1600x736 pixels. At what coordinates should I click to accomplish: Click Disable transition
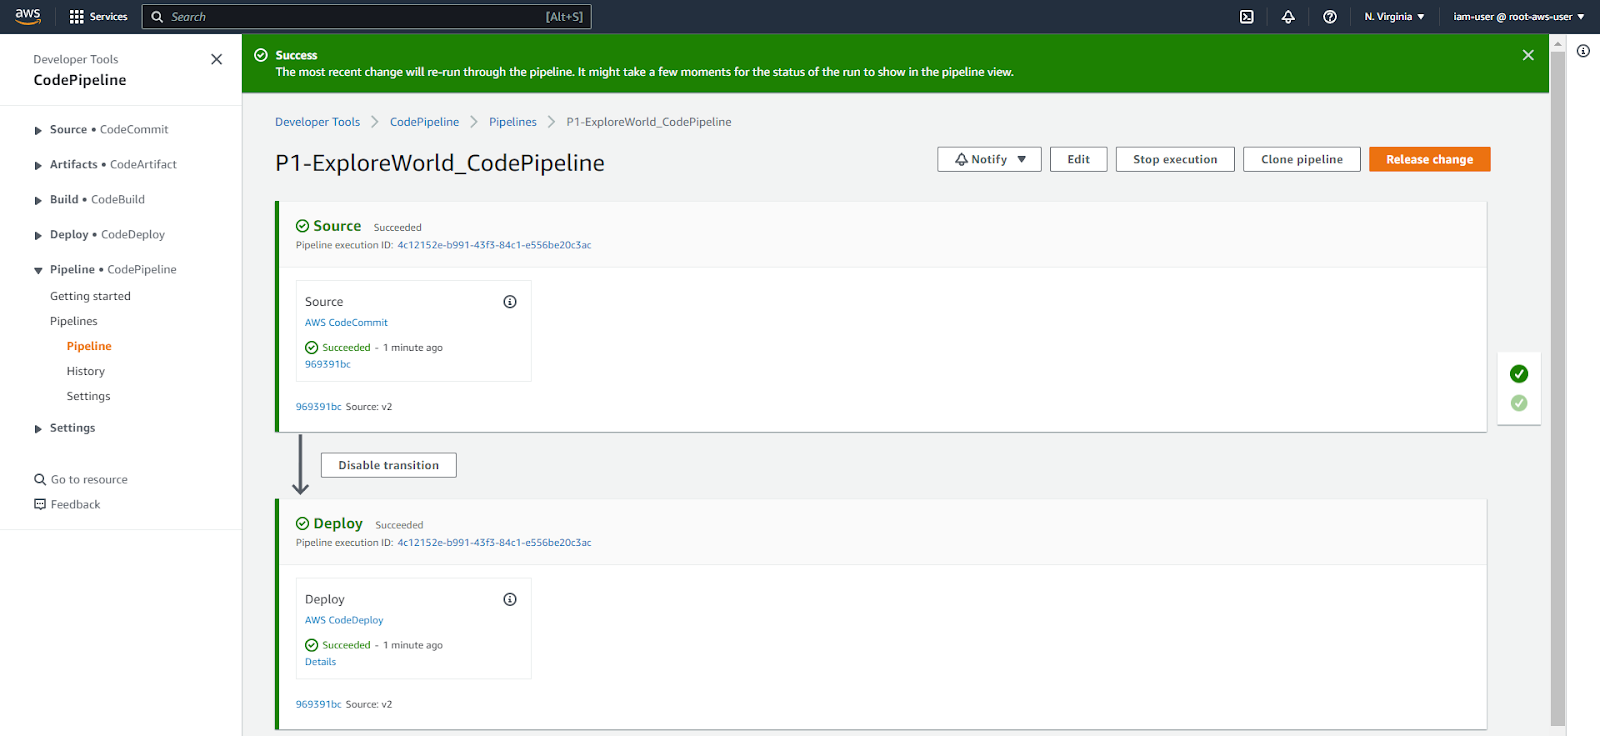coord(388,465)
